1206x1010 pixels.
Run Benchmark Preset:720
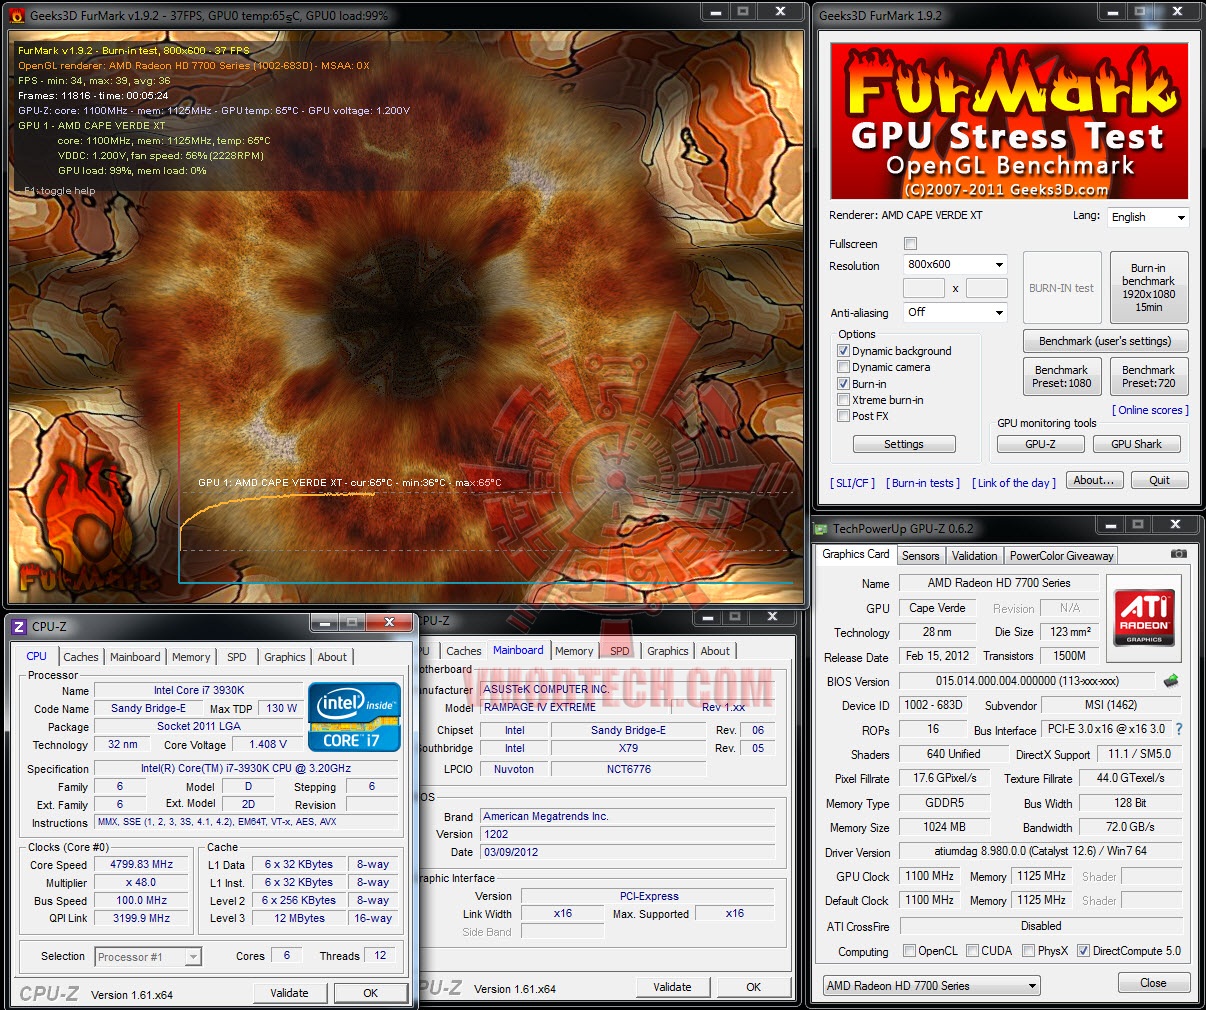point(1149,376)
